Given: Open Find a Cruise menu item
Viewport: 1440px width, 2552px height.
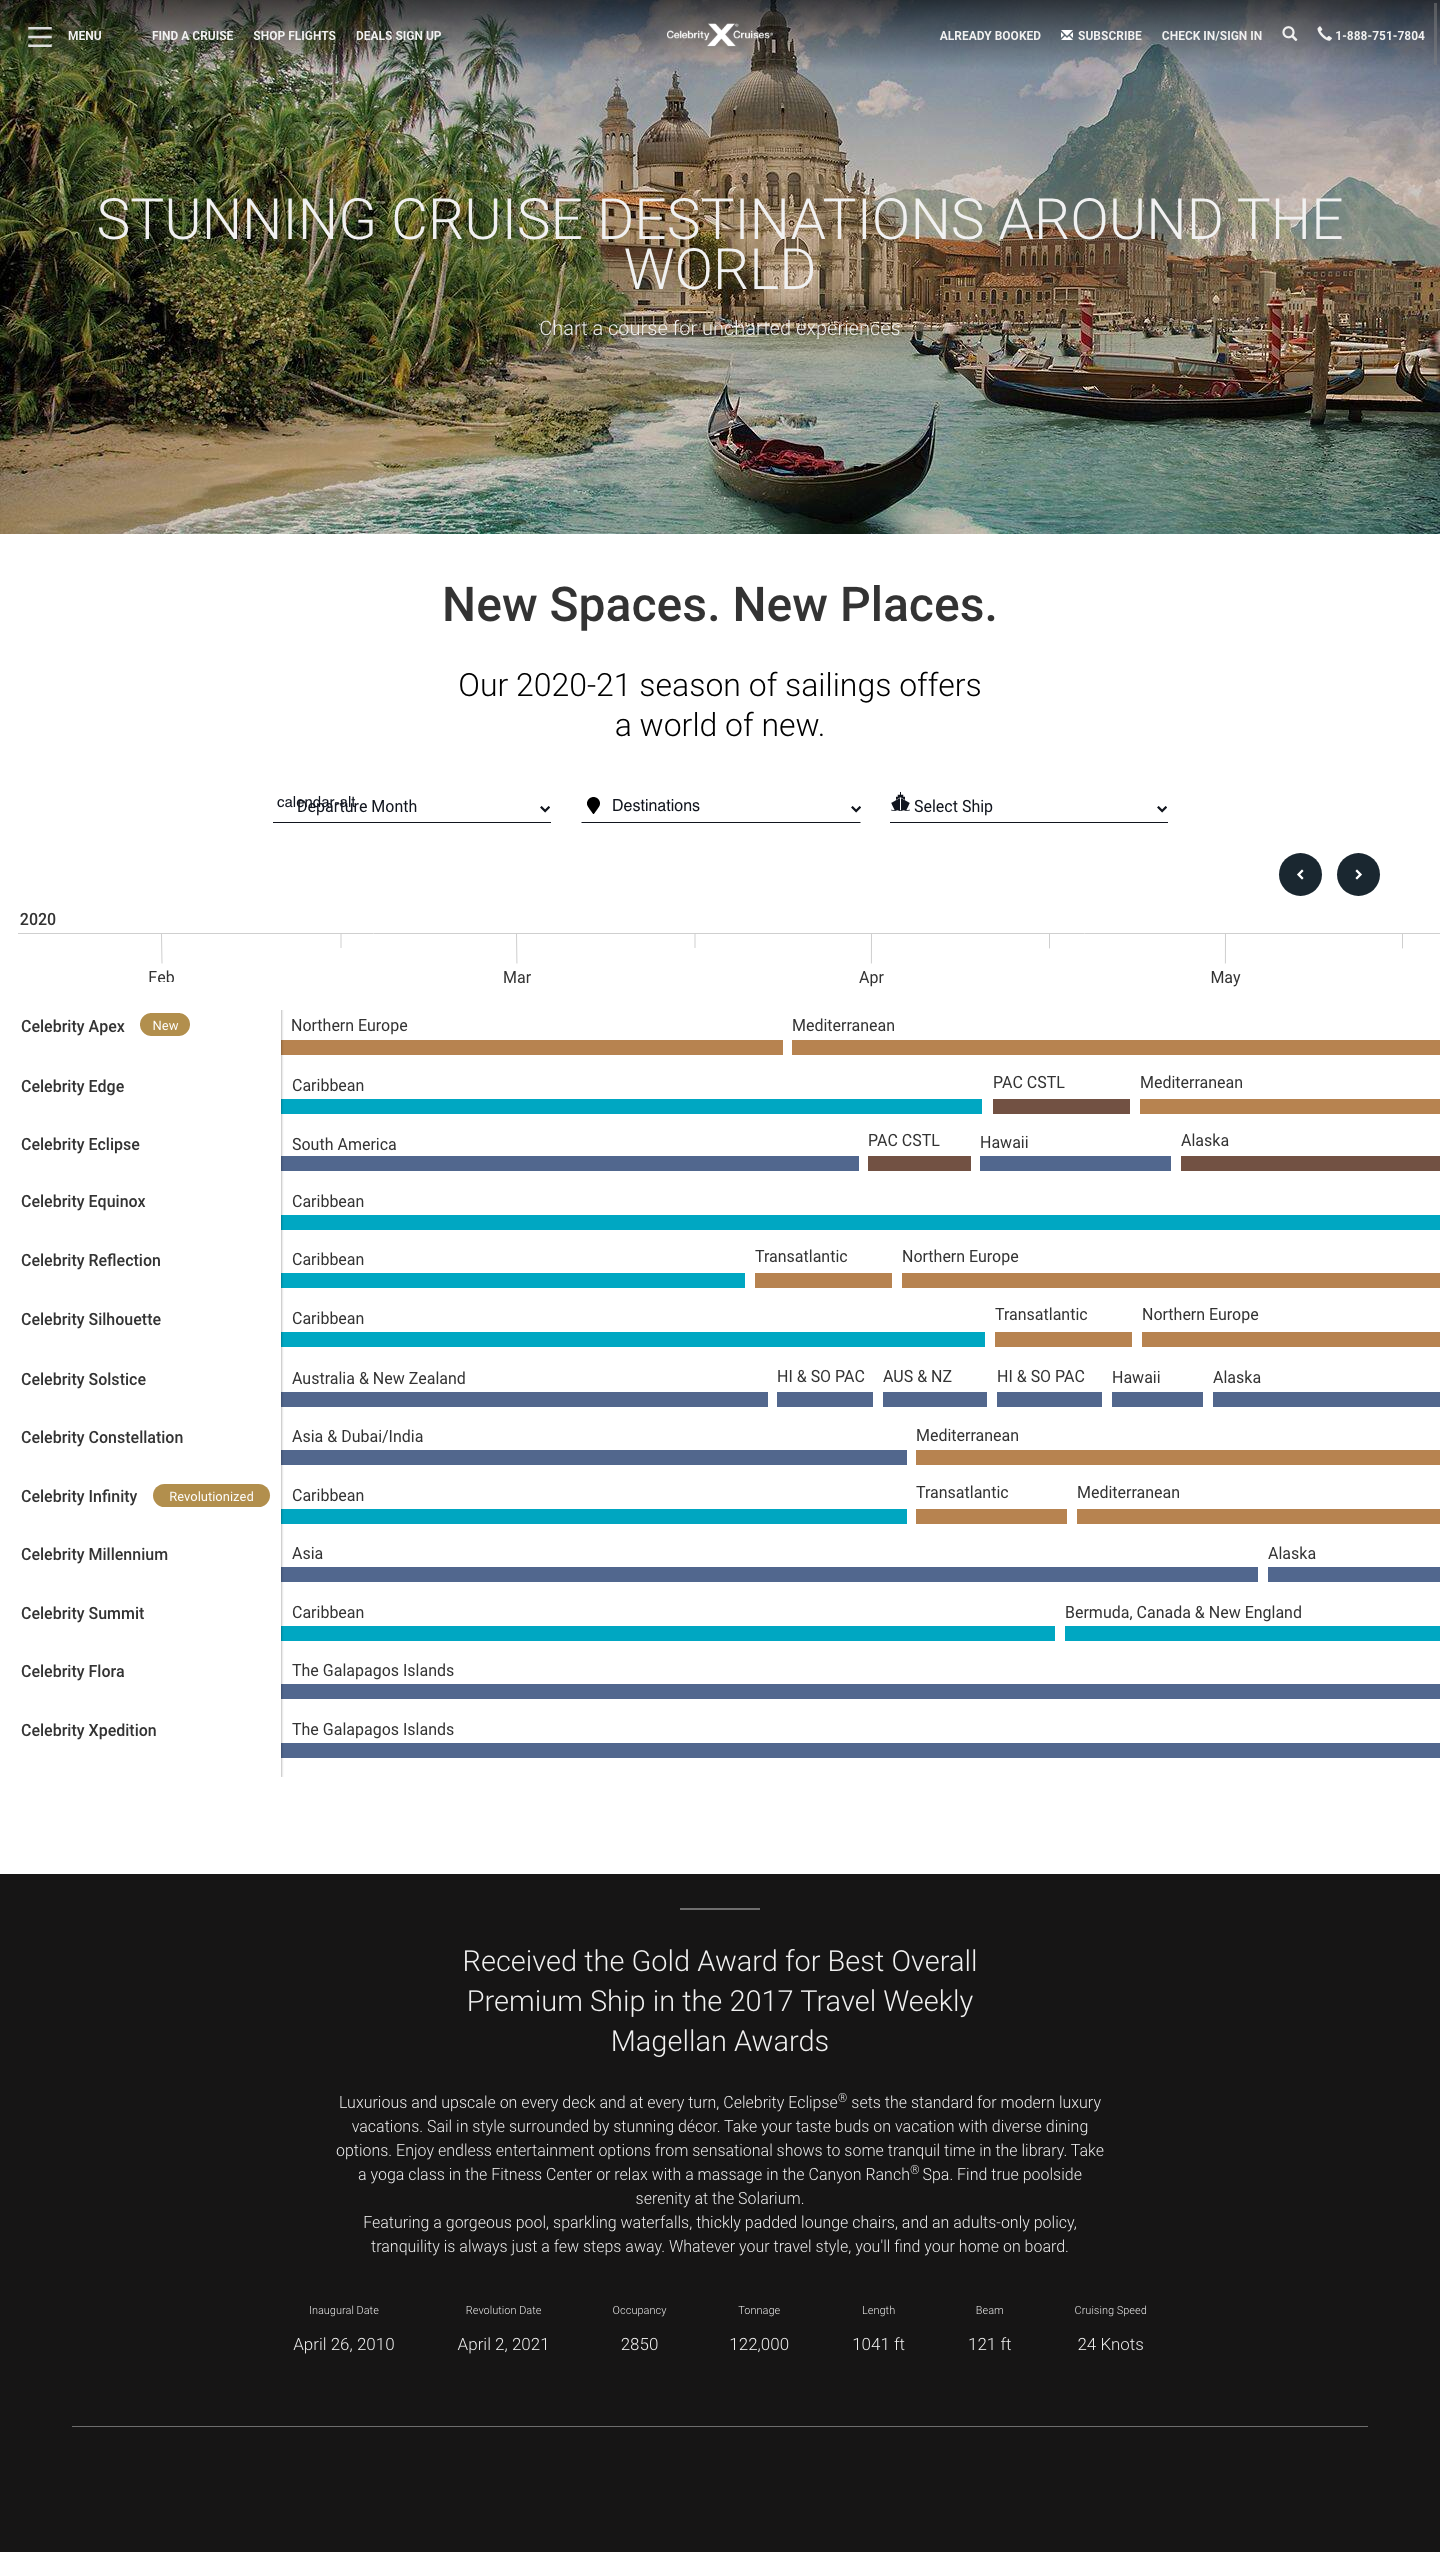Looking at the screenshot, I should 192,36.
